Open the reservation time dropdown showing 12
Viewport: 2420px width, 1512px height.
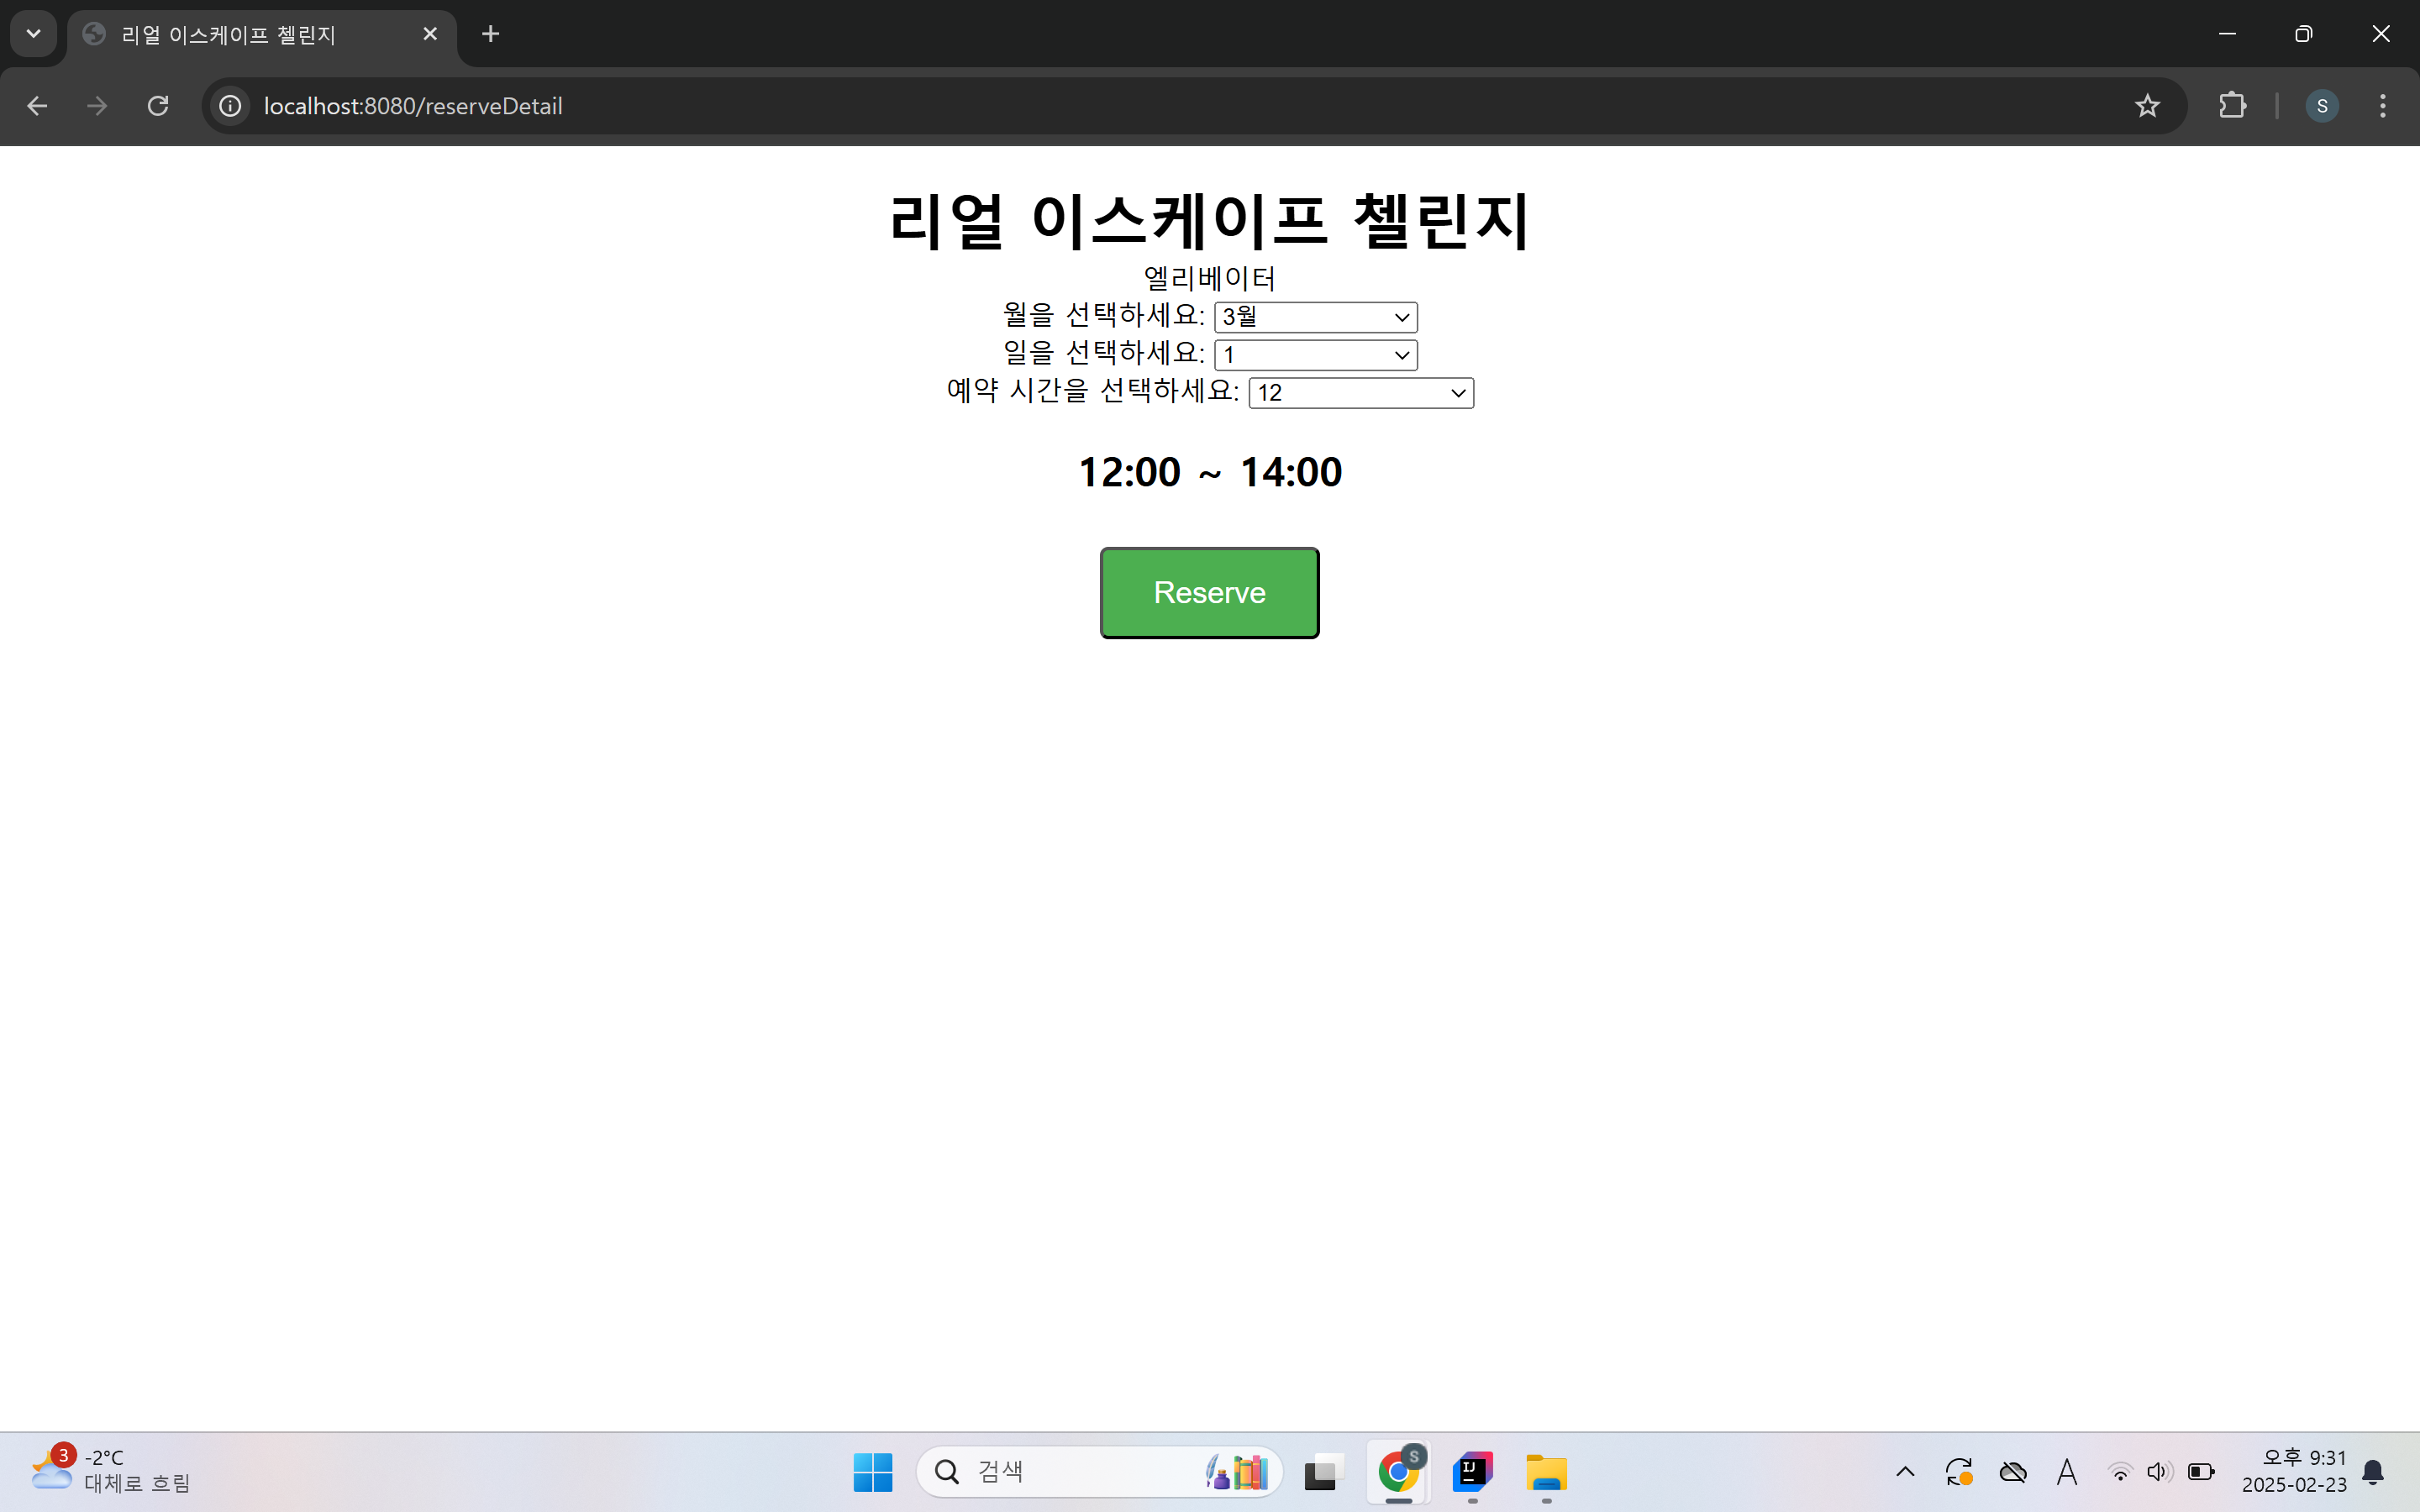click(1360, 393)
